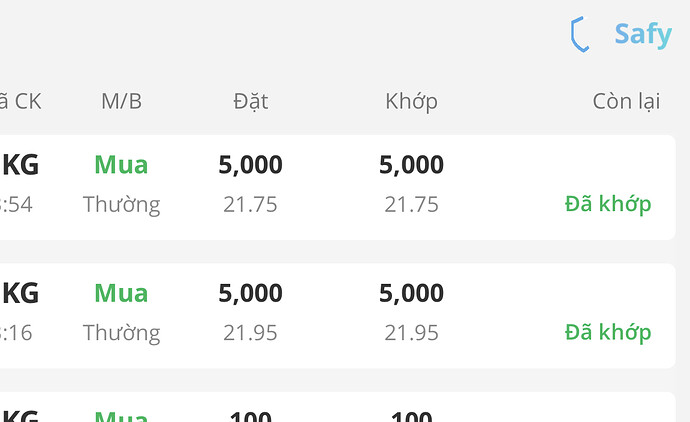The image size is (690, 422).
Task: Select the Khớp column header
Action: click(411, 101)
